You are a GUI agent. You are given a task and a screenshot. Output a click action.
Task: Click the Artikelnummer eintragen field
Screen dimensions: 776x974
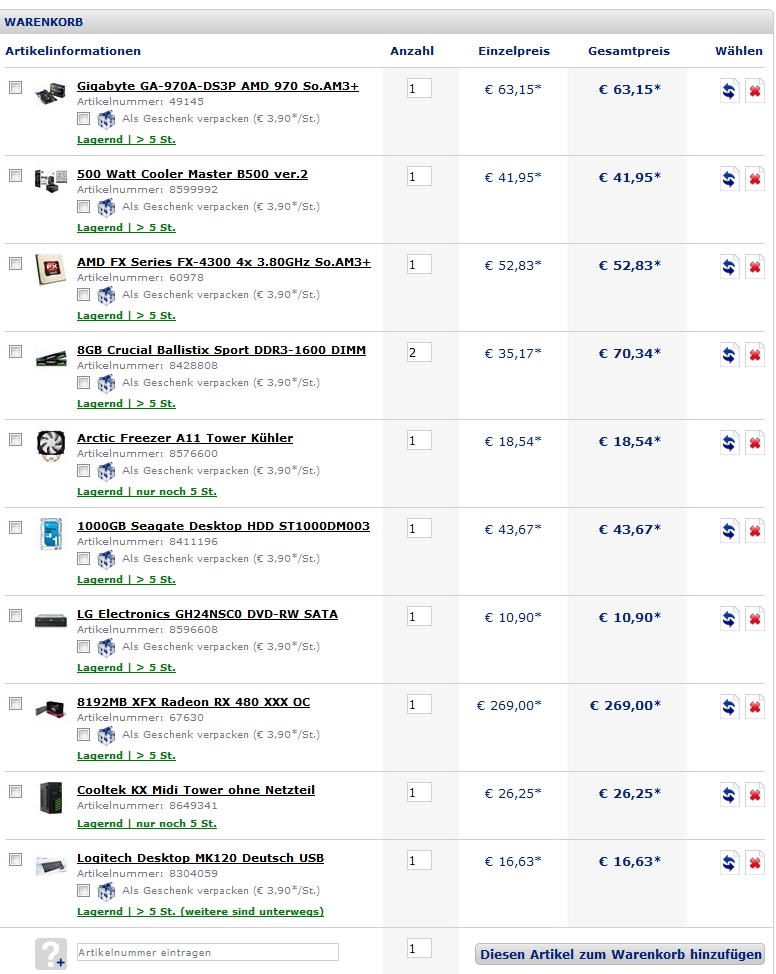pos(207,952)
